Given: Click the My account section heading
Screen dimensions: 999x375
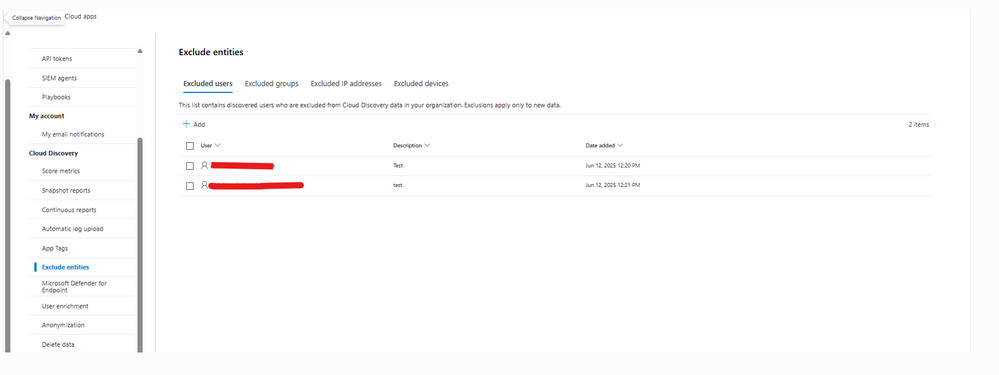Looking at the screenshot, I should [47, 116].
